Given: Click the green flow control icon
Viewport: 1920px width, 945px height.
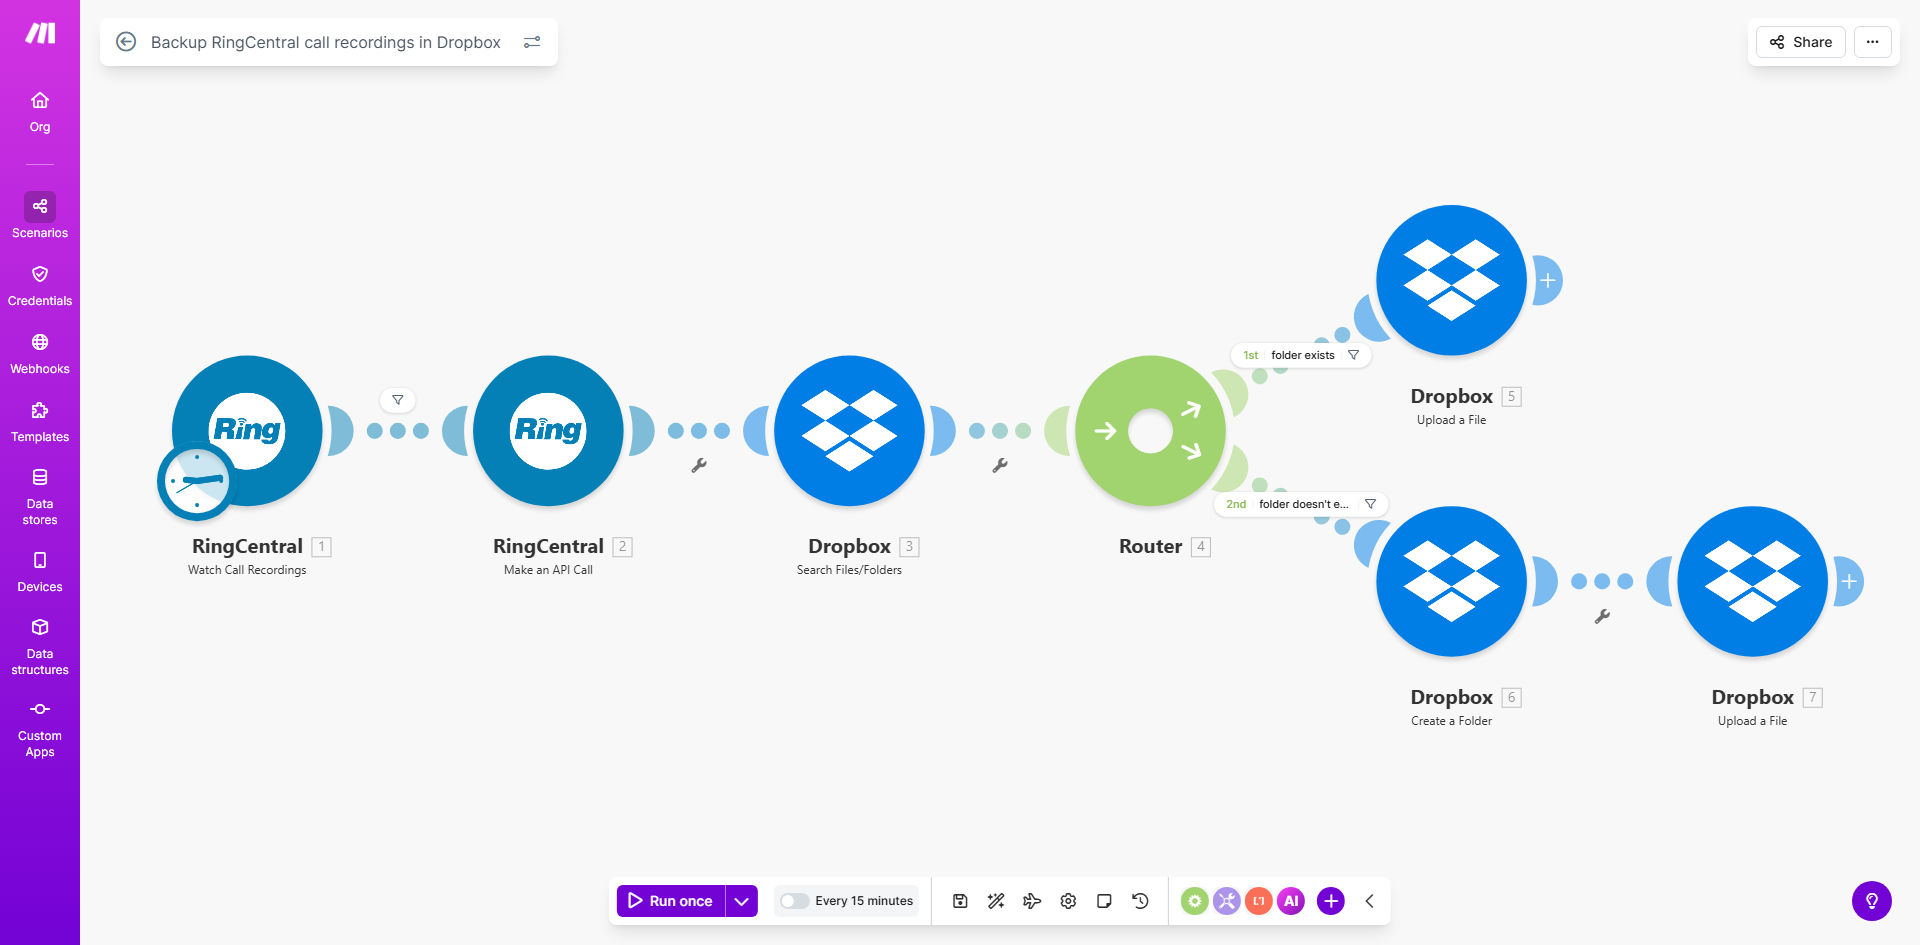Looking at the screenshot, I should tap(1194, 901).
